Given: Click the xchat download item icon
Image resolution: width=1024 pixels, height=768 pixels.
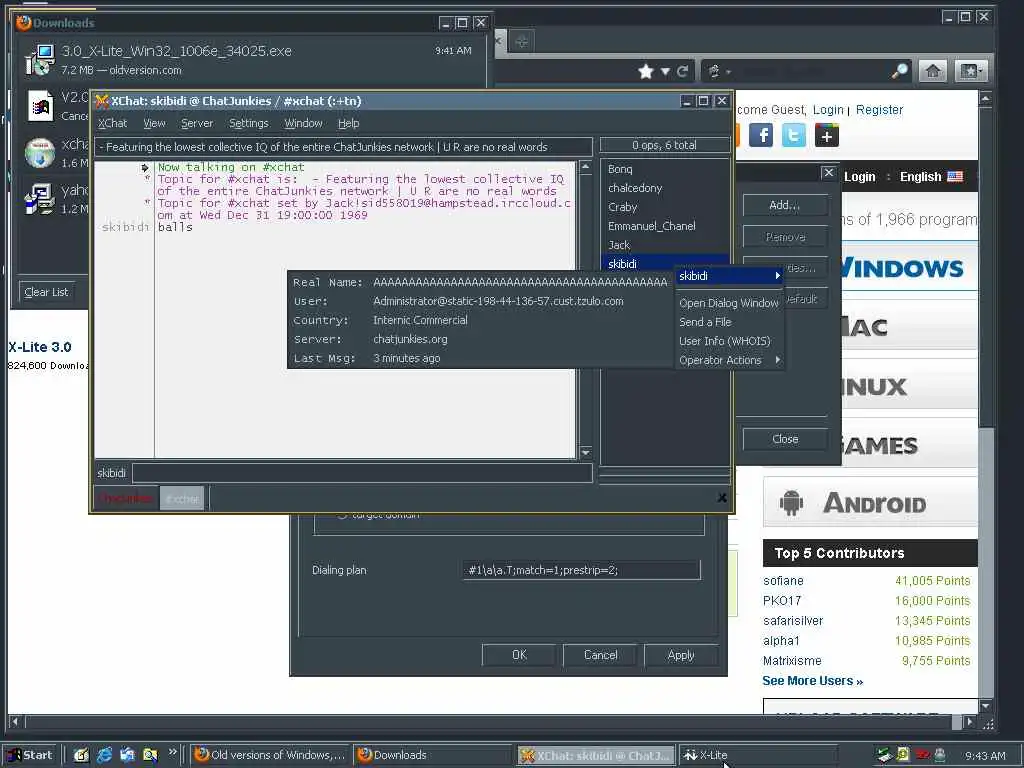Looking at the screenshot, I should pos(39,153).
